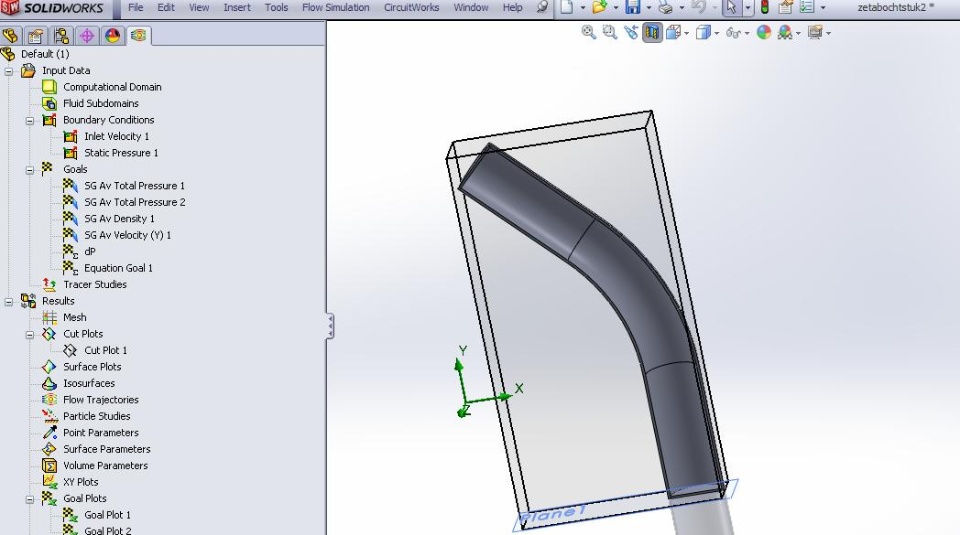Open the Help menu
The height and width of the screenshot is (535, 960).
point(512,7)
